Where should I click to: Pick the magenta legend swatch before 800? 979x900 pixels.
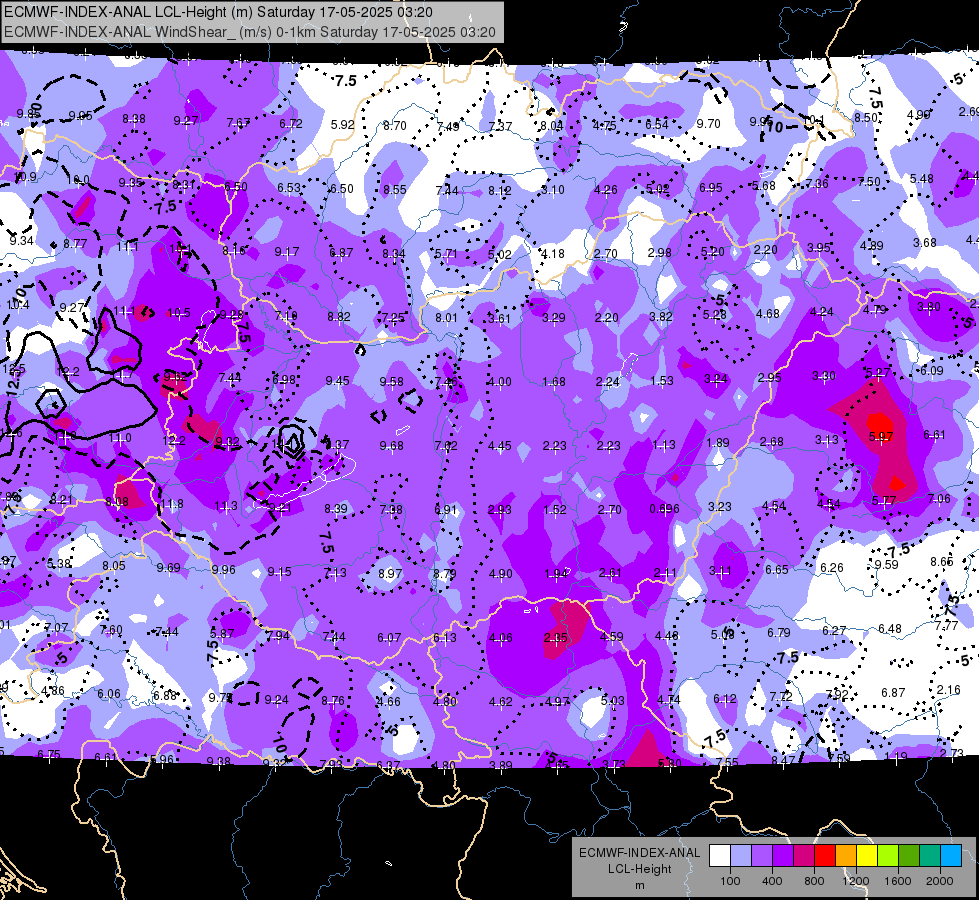pyautogui.click(x=804, y=856)
